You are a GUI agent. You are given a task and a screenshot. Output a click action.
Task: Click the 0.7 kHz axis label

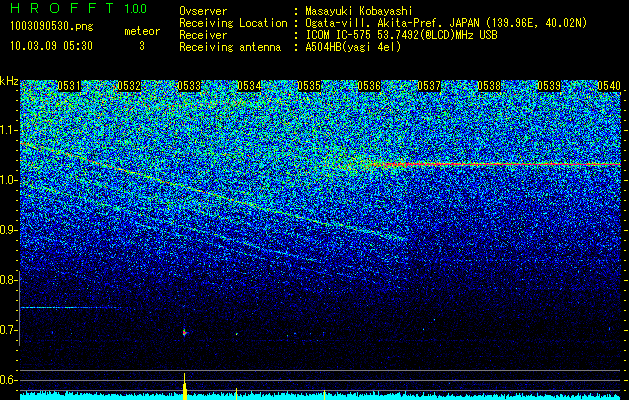click(x=8, y=330)
